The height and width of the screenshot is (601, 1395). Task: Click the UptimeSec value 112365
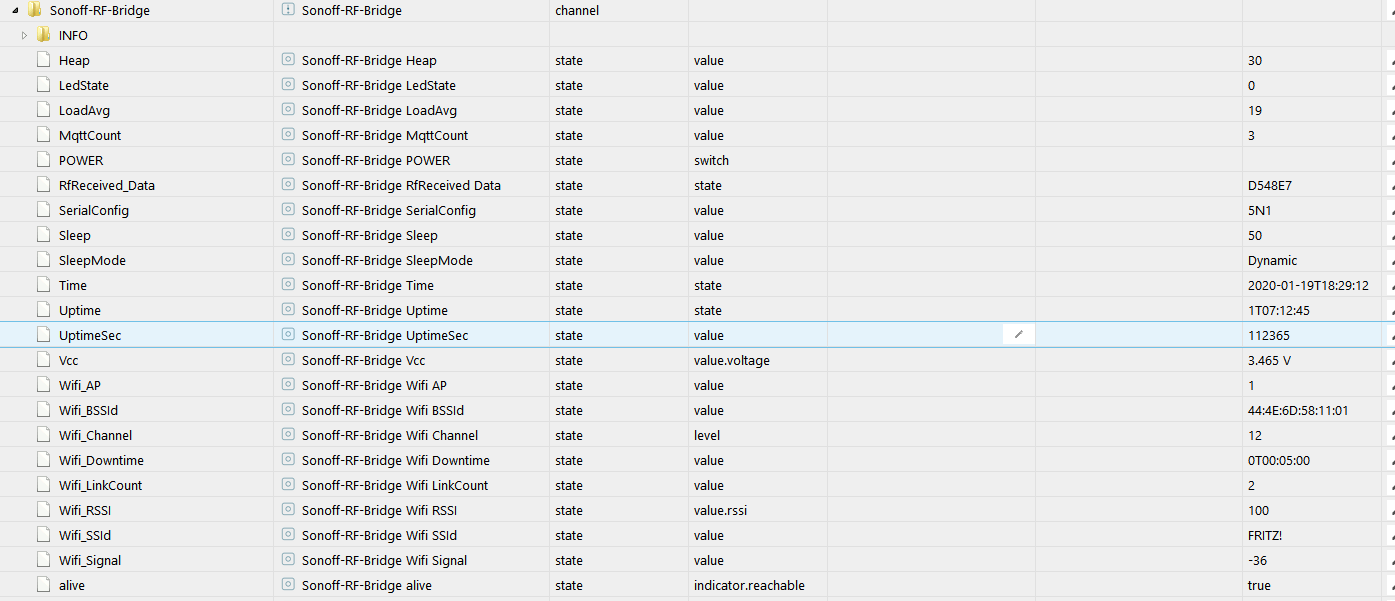coord(1269,335)
